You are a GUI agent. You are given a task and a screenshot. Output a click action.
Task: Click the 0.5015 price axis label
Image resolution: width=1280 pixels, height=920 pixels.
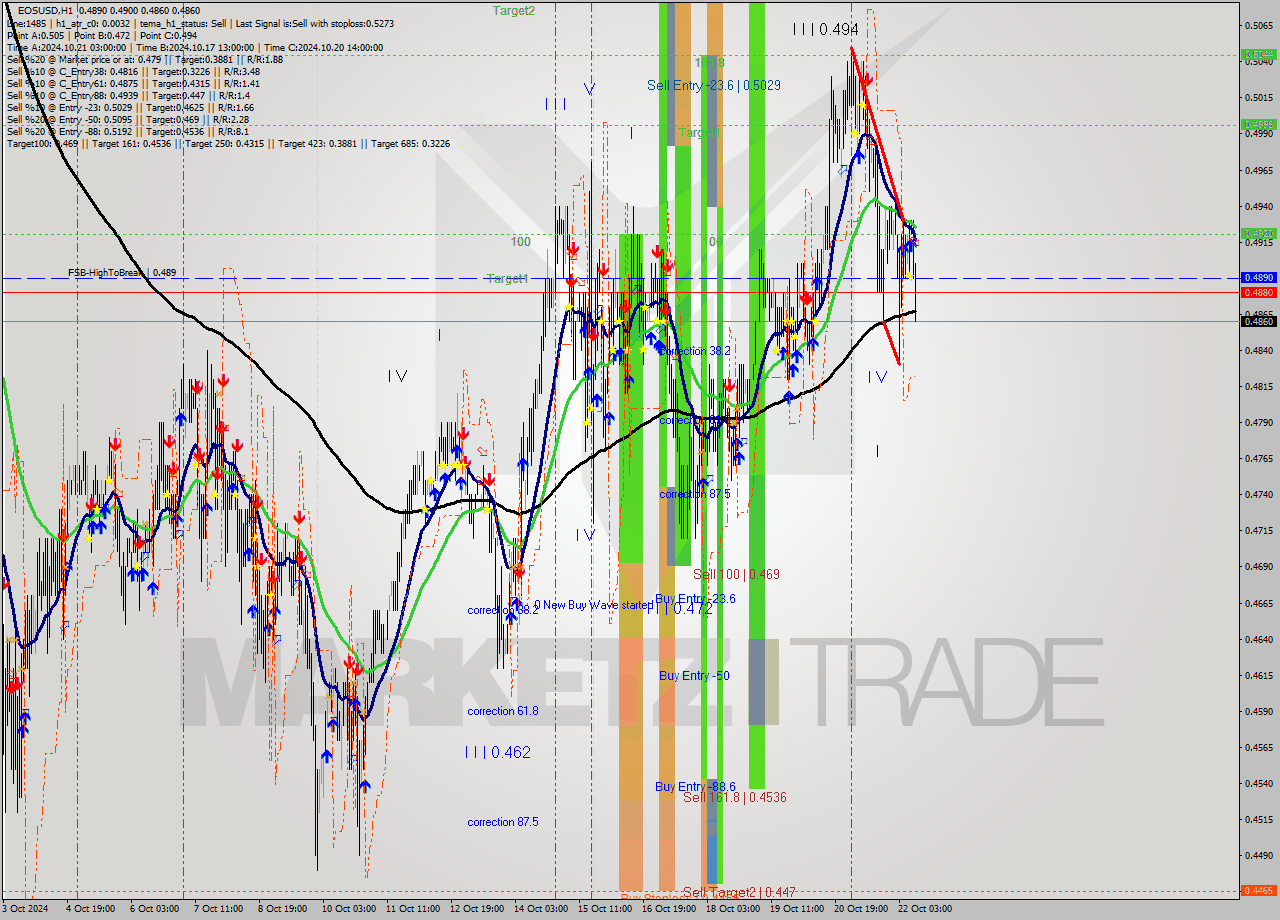pos(1258,98)
